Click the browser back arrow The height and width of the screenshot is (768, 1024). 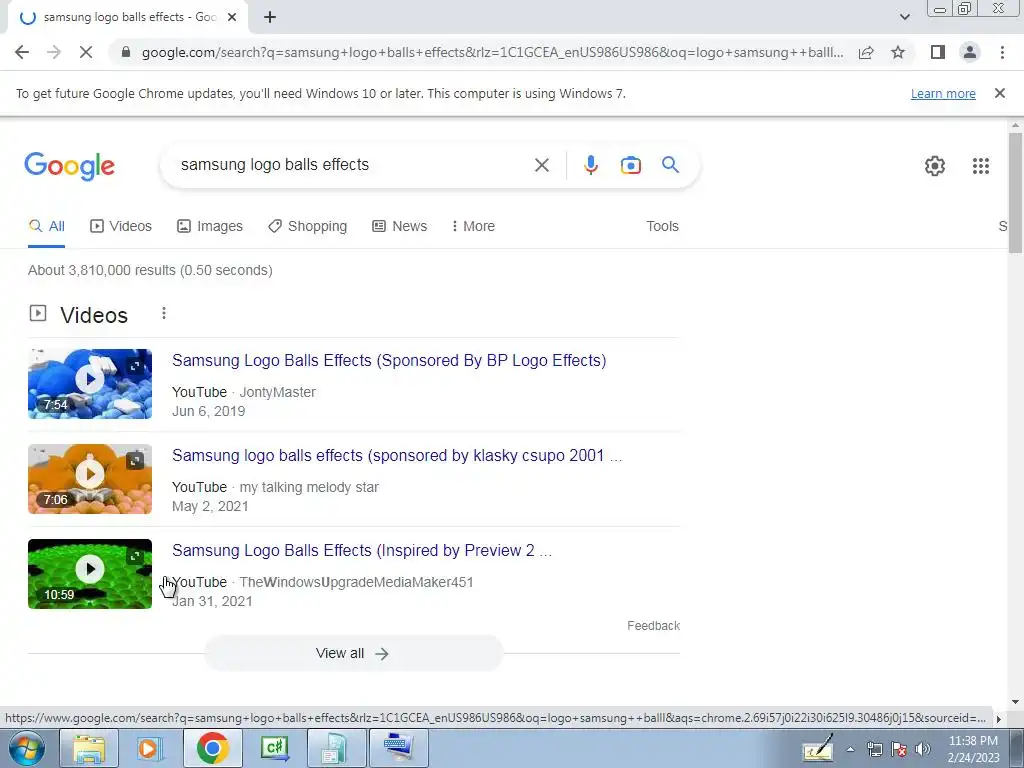(x=22, y=52)
